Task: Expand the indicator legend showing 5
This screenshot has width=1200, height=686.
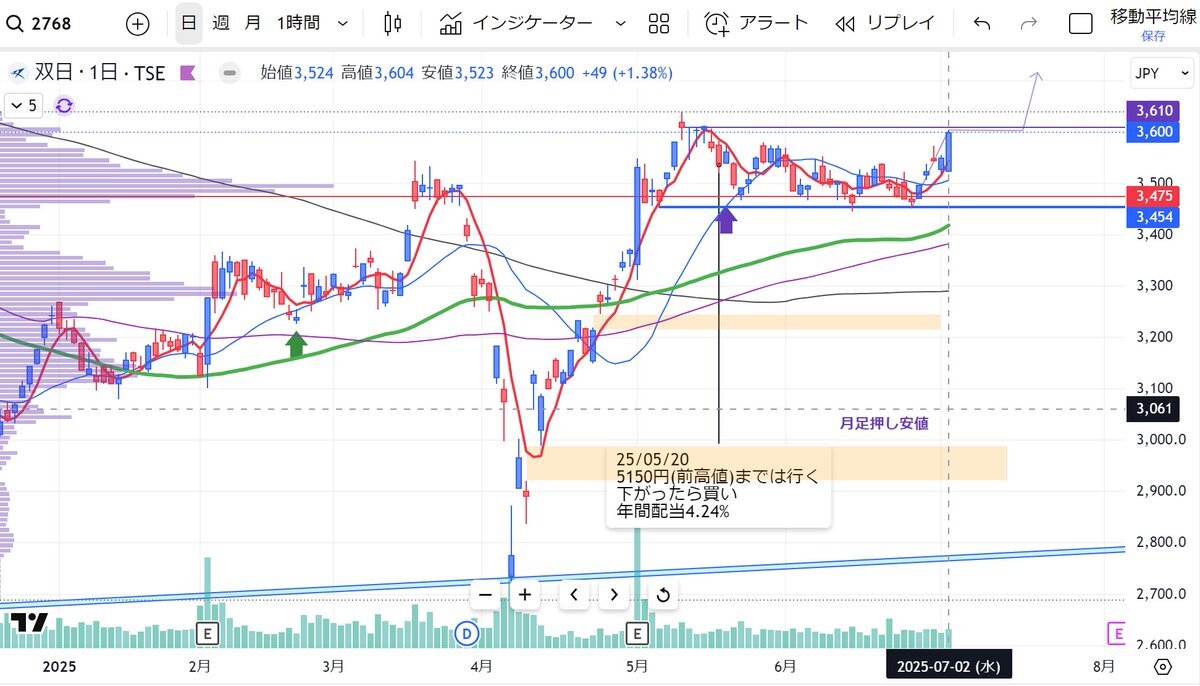Action: coord(23,105)
